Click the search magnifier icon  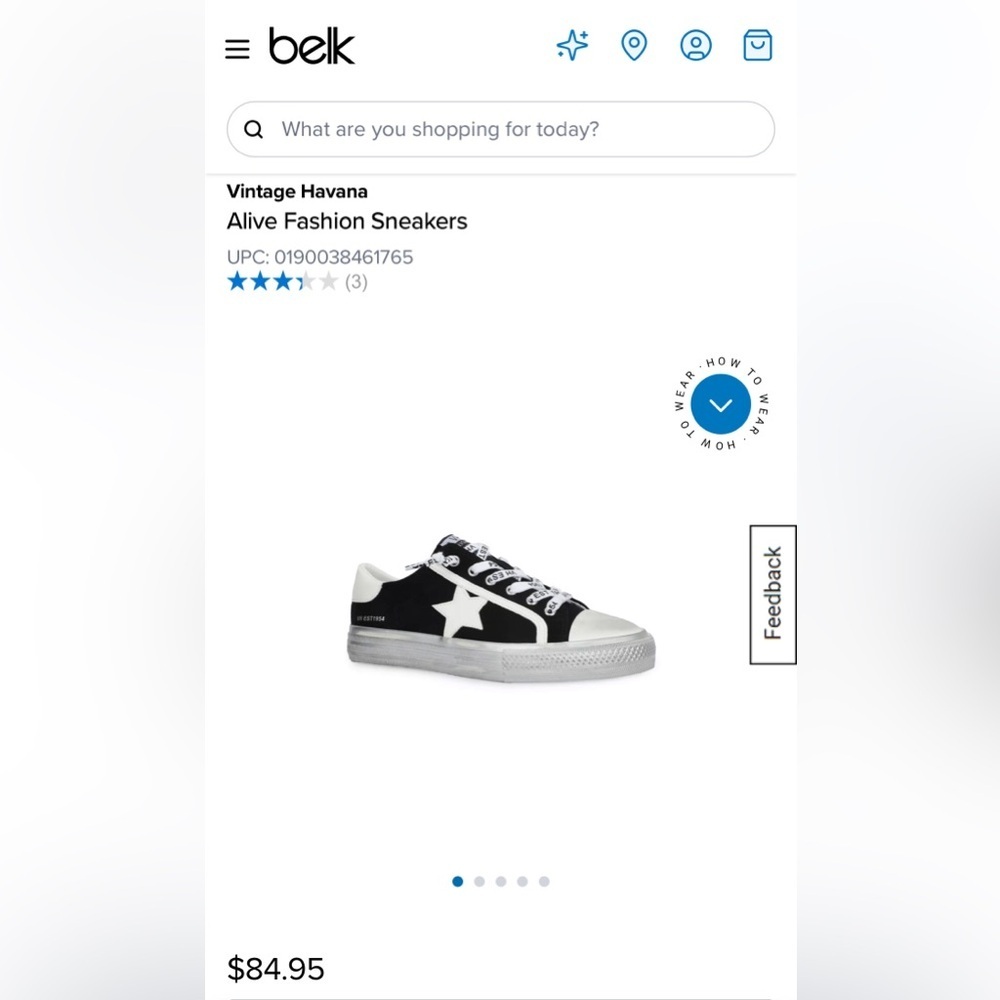click(x=254, y=129)
